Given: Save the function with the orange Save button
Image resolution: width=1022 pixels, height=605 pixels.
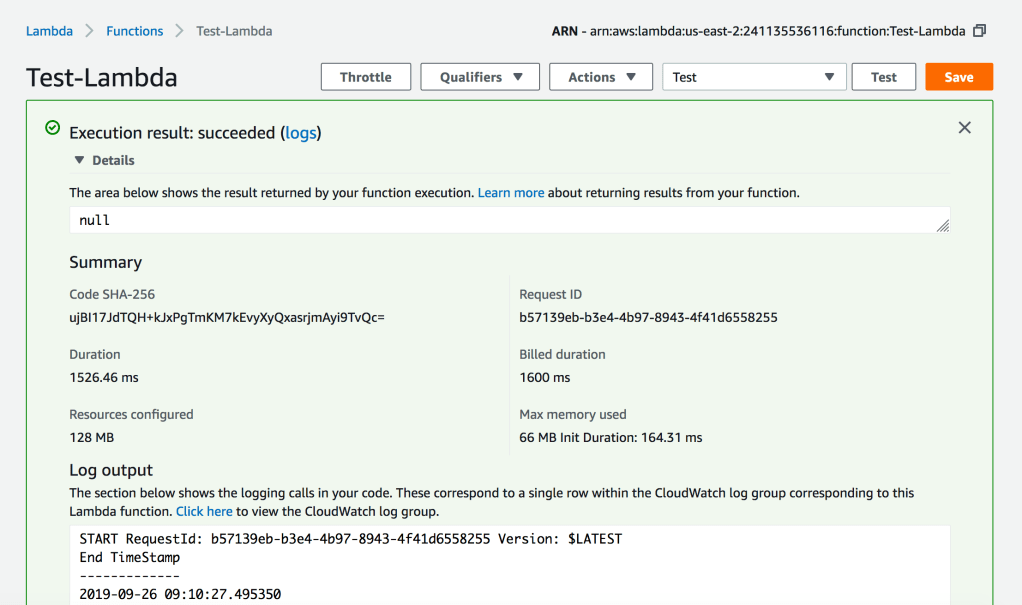Looking at the screenshot, I should tap(958, 77).
